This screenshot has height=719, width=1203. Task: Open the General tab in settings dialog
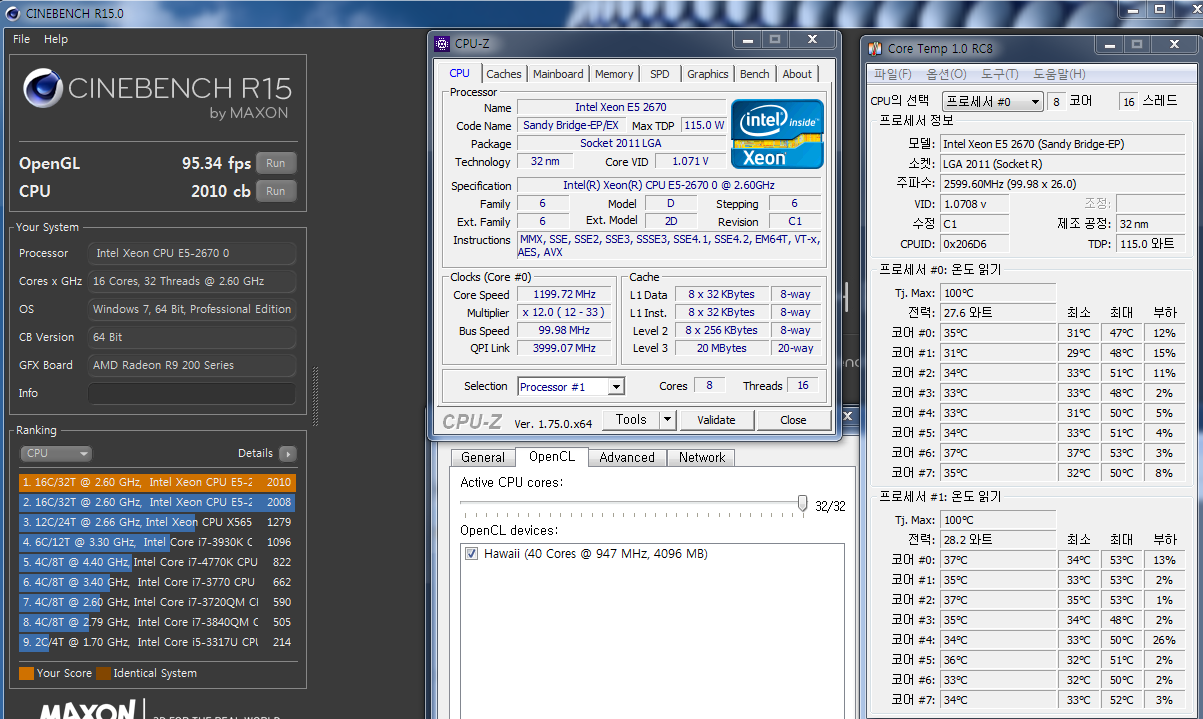click(483, 458)
